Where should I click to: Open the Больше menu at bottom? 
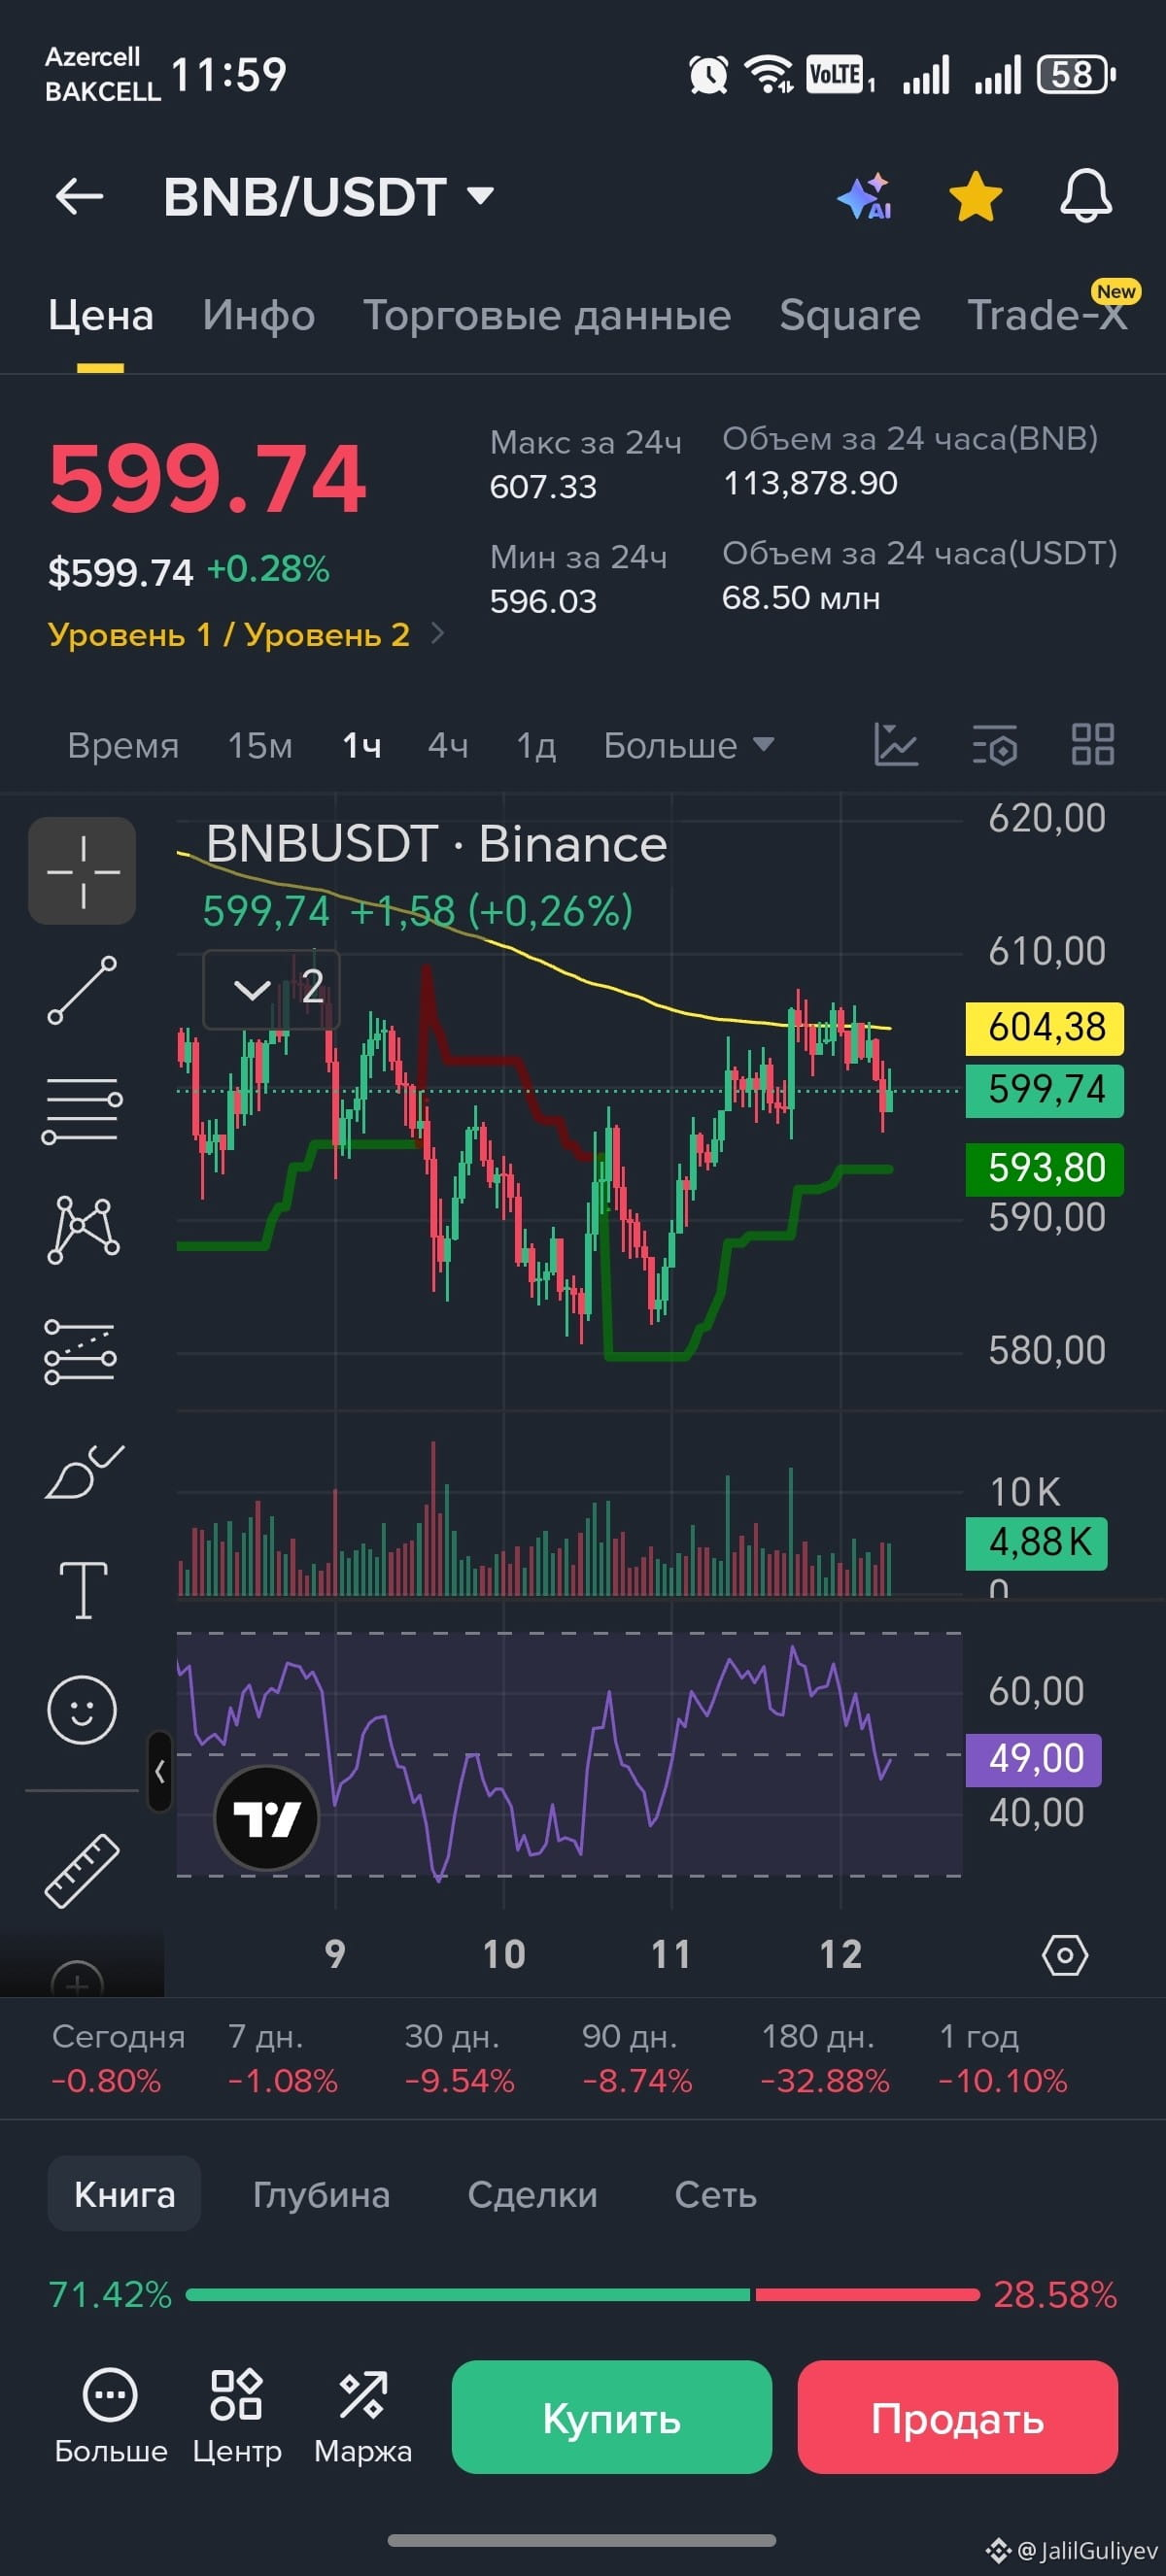[110, 2418]
